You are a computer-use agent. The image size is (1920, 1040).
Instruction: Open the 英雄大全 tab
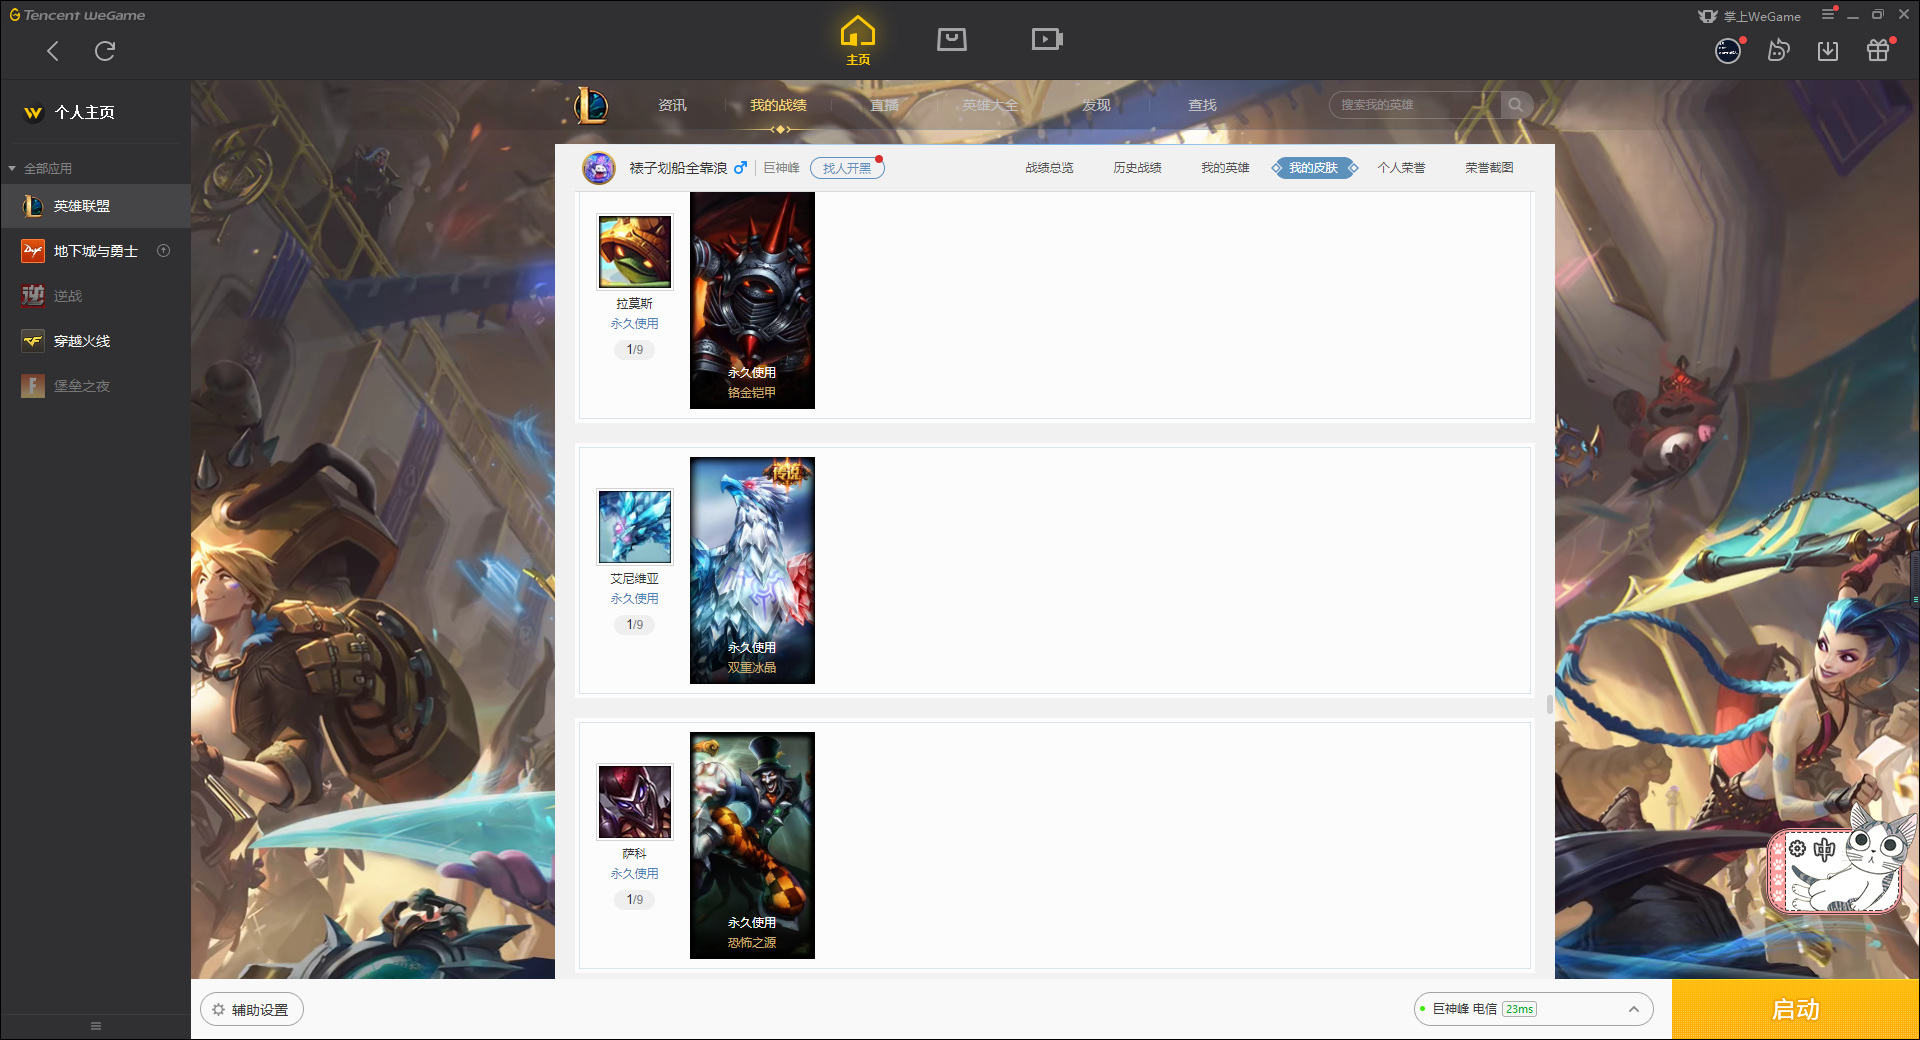990,105
